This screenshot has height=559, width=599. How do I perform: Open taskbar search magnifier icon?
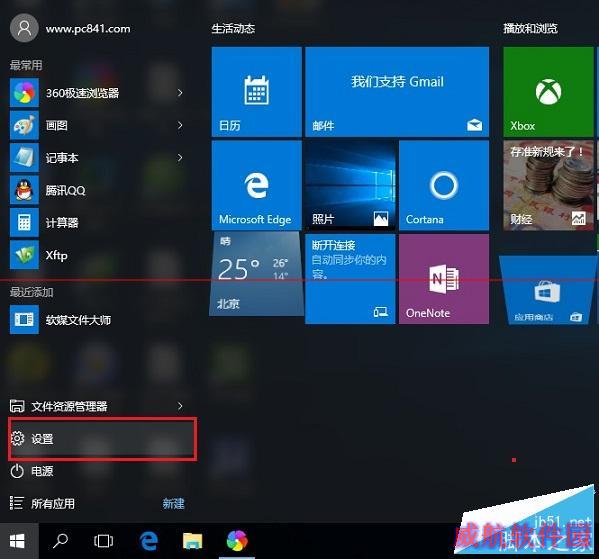click(60, 541)
